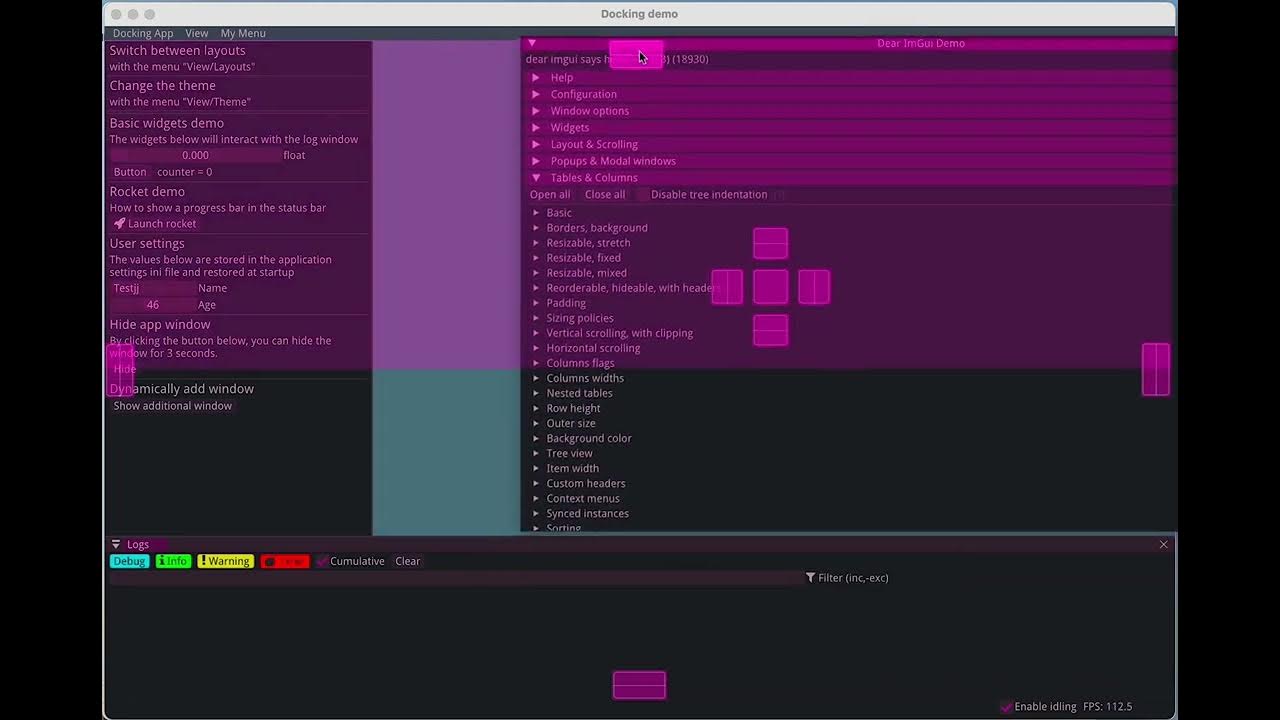This screenshot has width=1280, height=720.
Task: Click the FPS: 112.5 status text
Action: (1107, 706)
